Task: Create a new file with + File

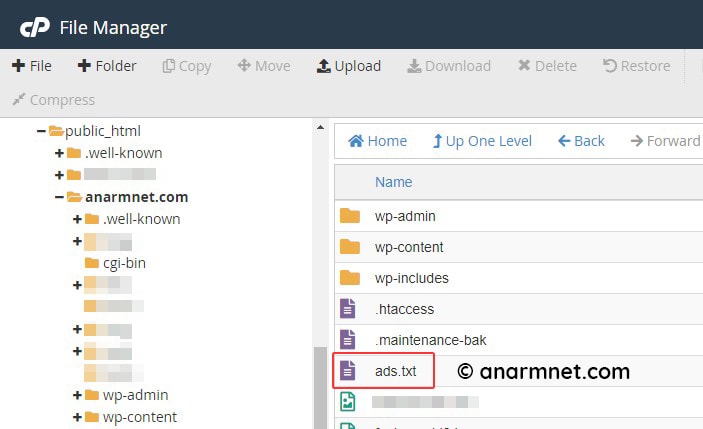Action: pyautogui.click(x=32, y=66)
